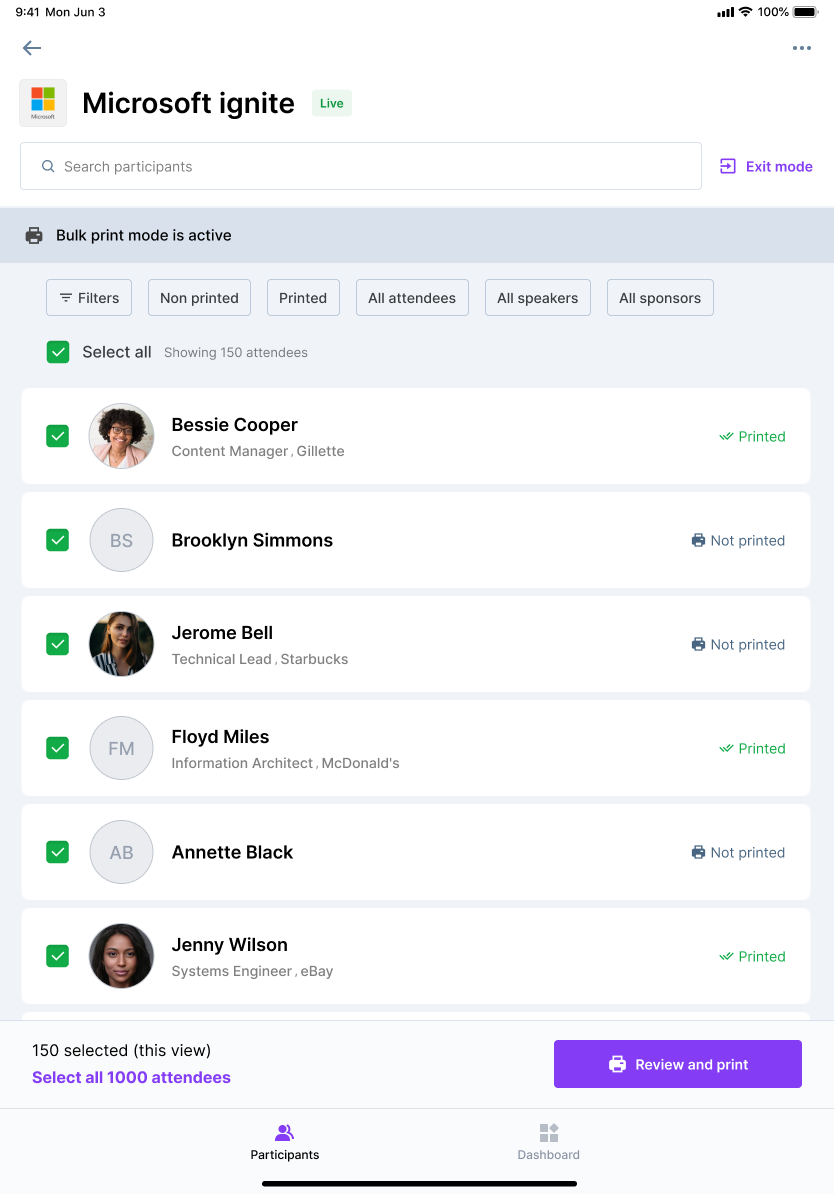Uncheck Jenny Wilson's checkbox

(x=58, y=956)
